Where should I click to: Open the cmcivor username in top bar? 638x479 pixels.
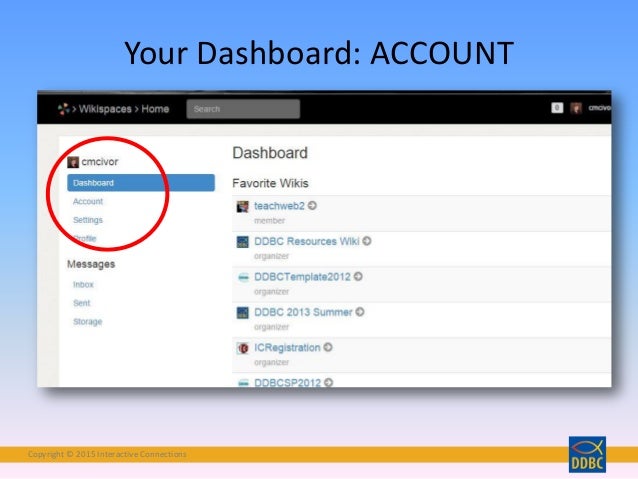[600, 108]
